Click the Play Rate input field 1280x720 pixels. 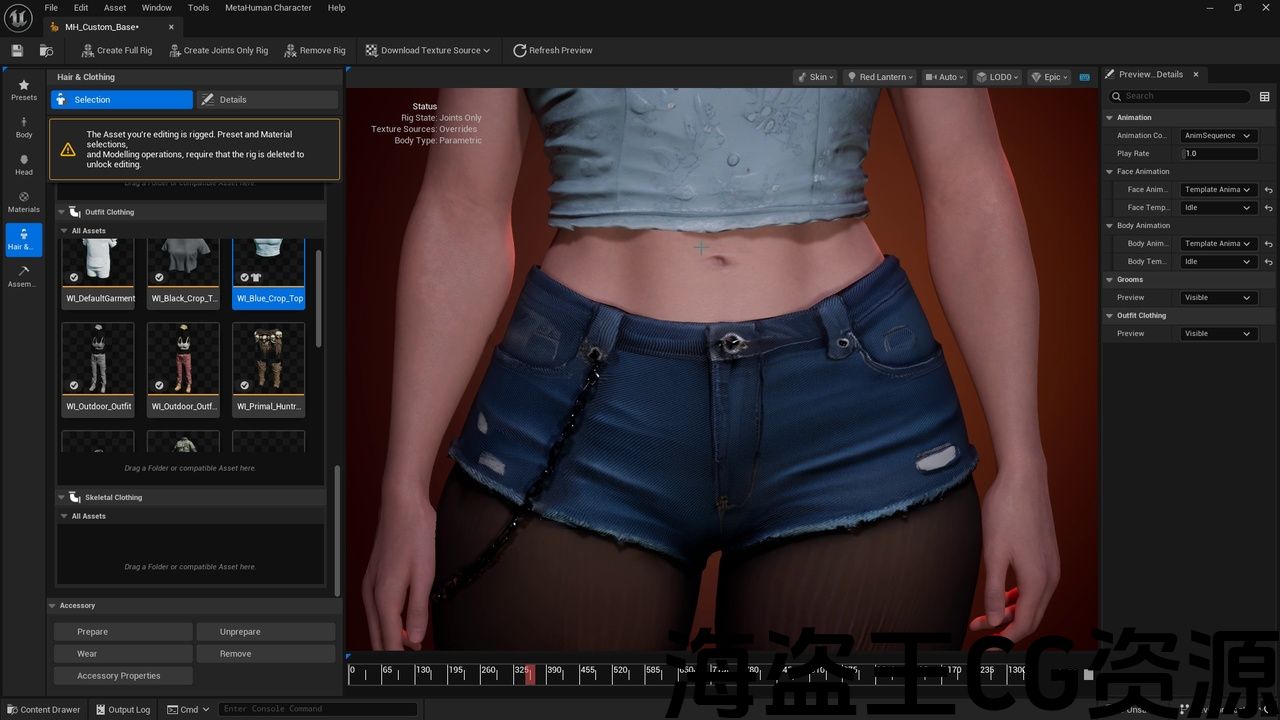pyautogui.click(x=1220, y=154)
